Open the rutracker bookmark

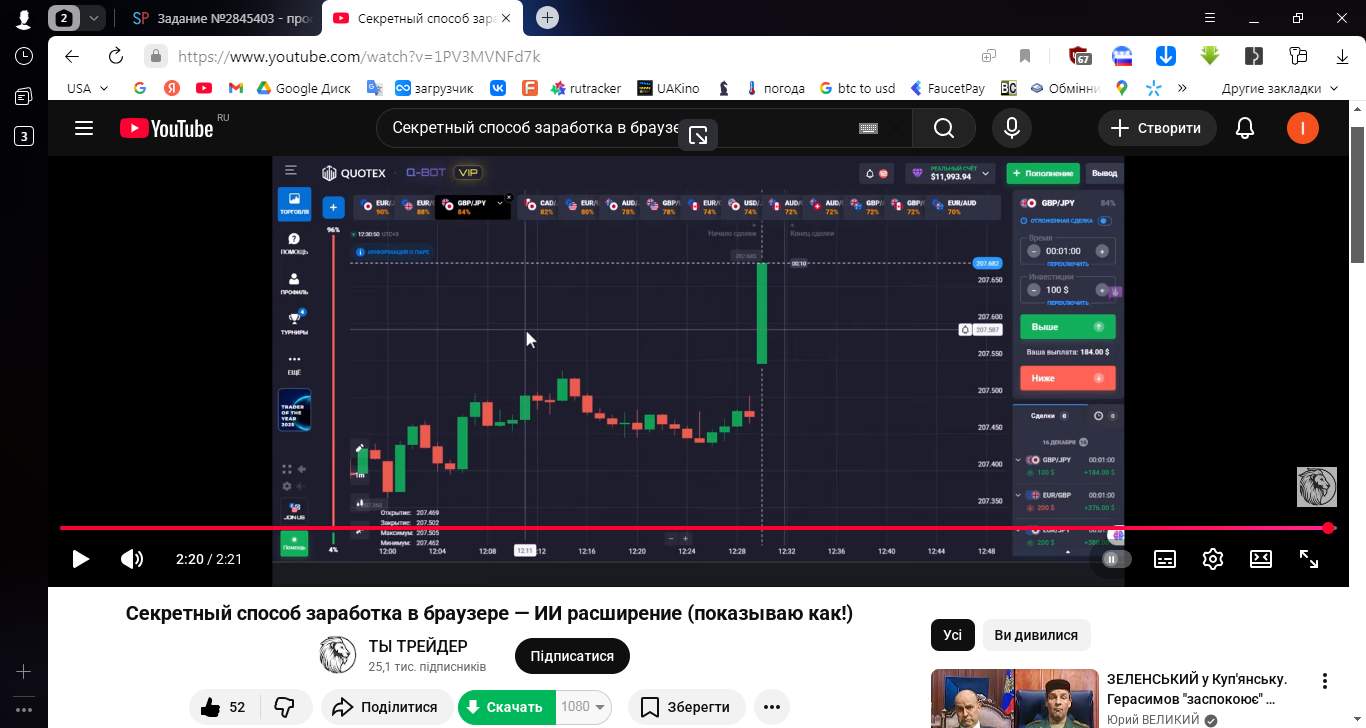(x=586, y=88)
